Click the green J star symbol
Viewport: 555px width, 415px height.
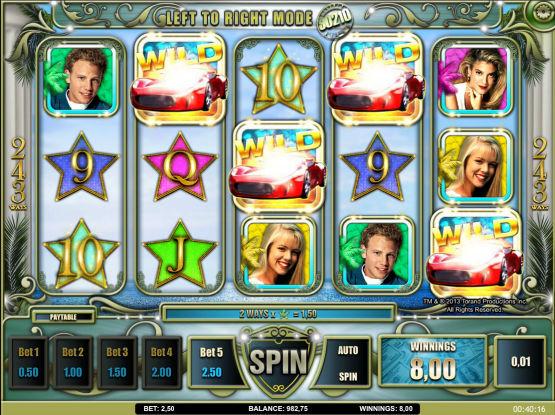pyautogui.click(x=180, y=254)
